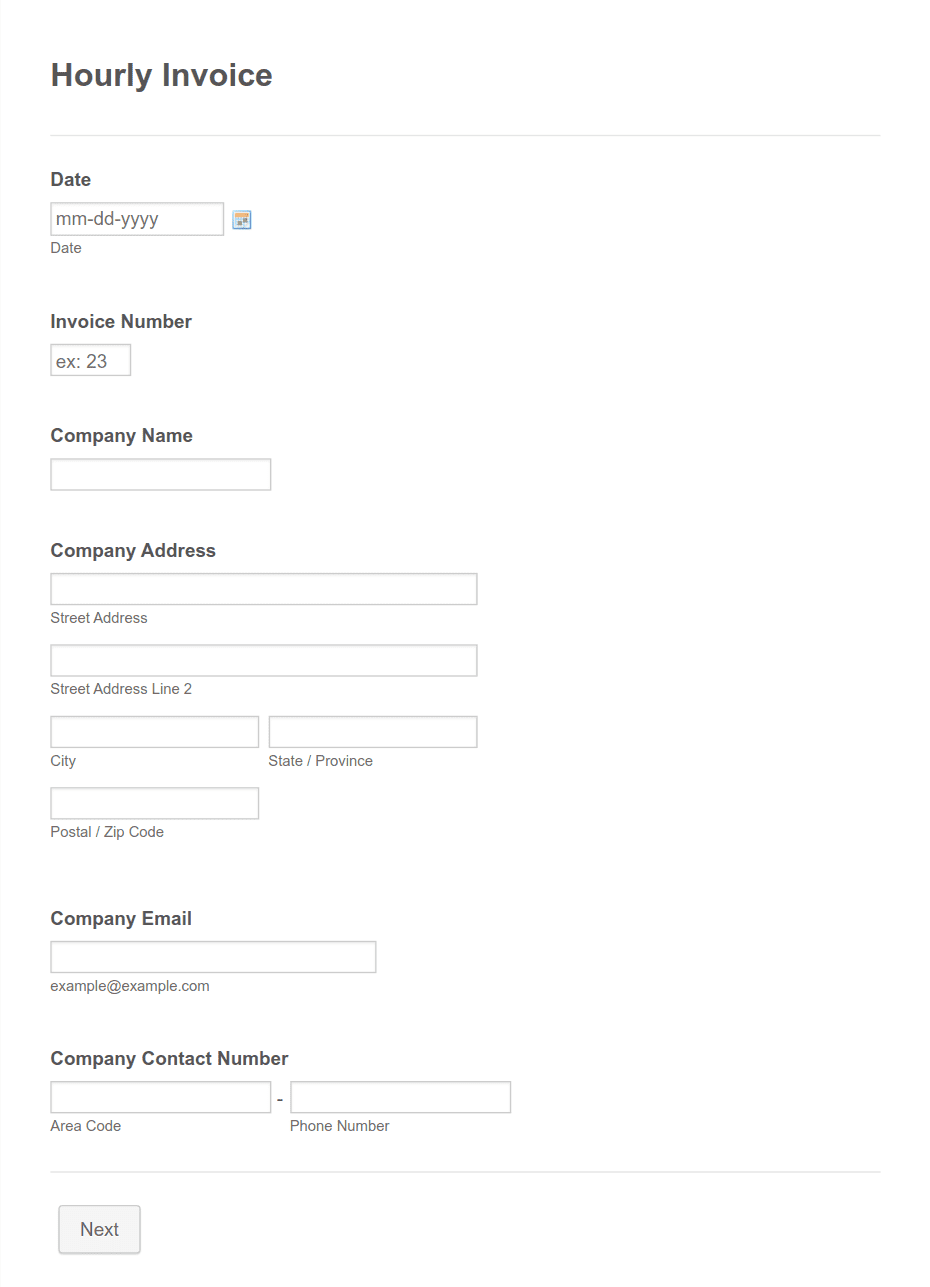
Task: Click the Date input field
Action: (x=137, y=219)
